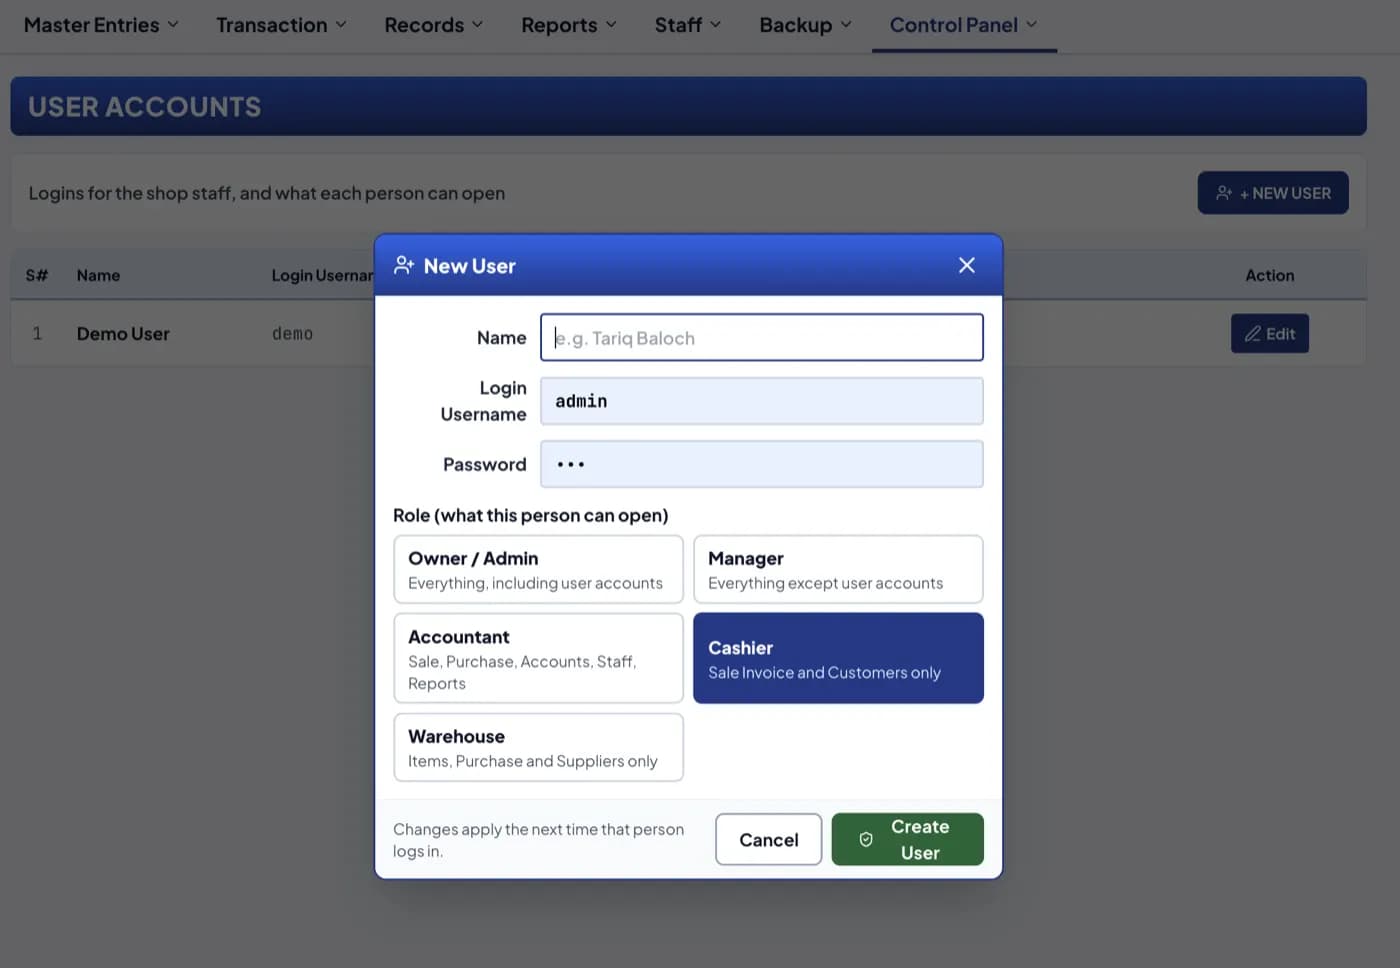Click the add-user icon in dialog title

click(x=404, y=265)
